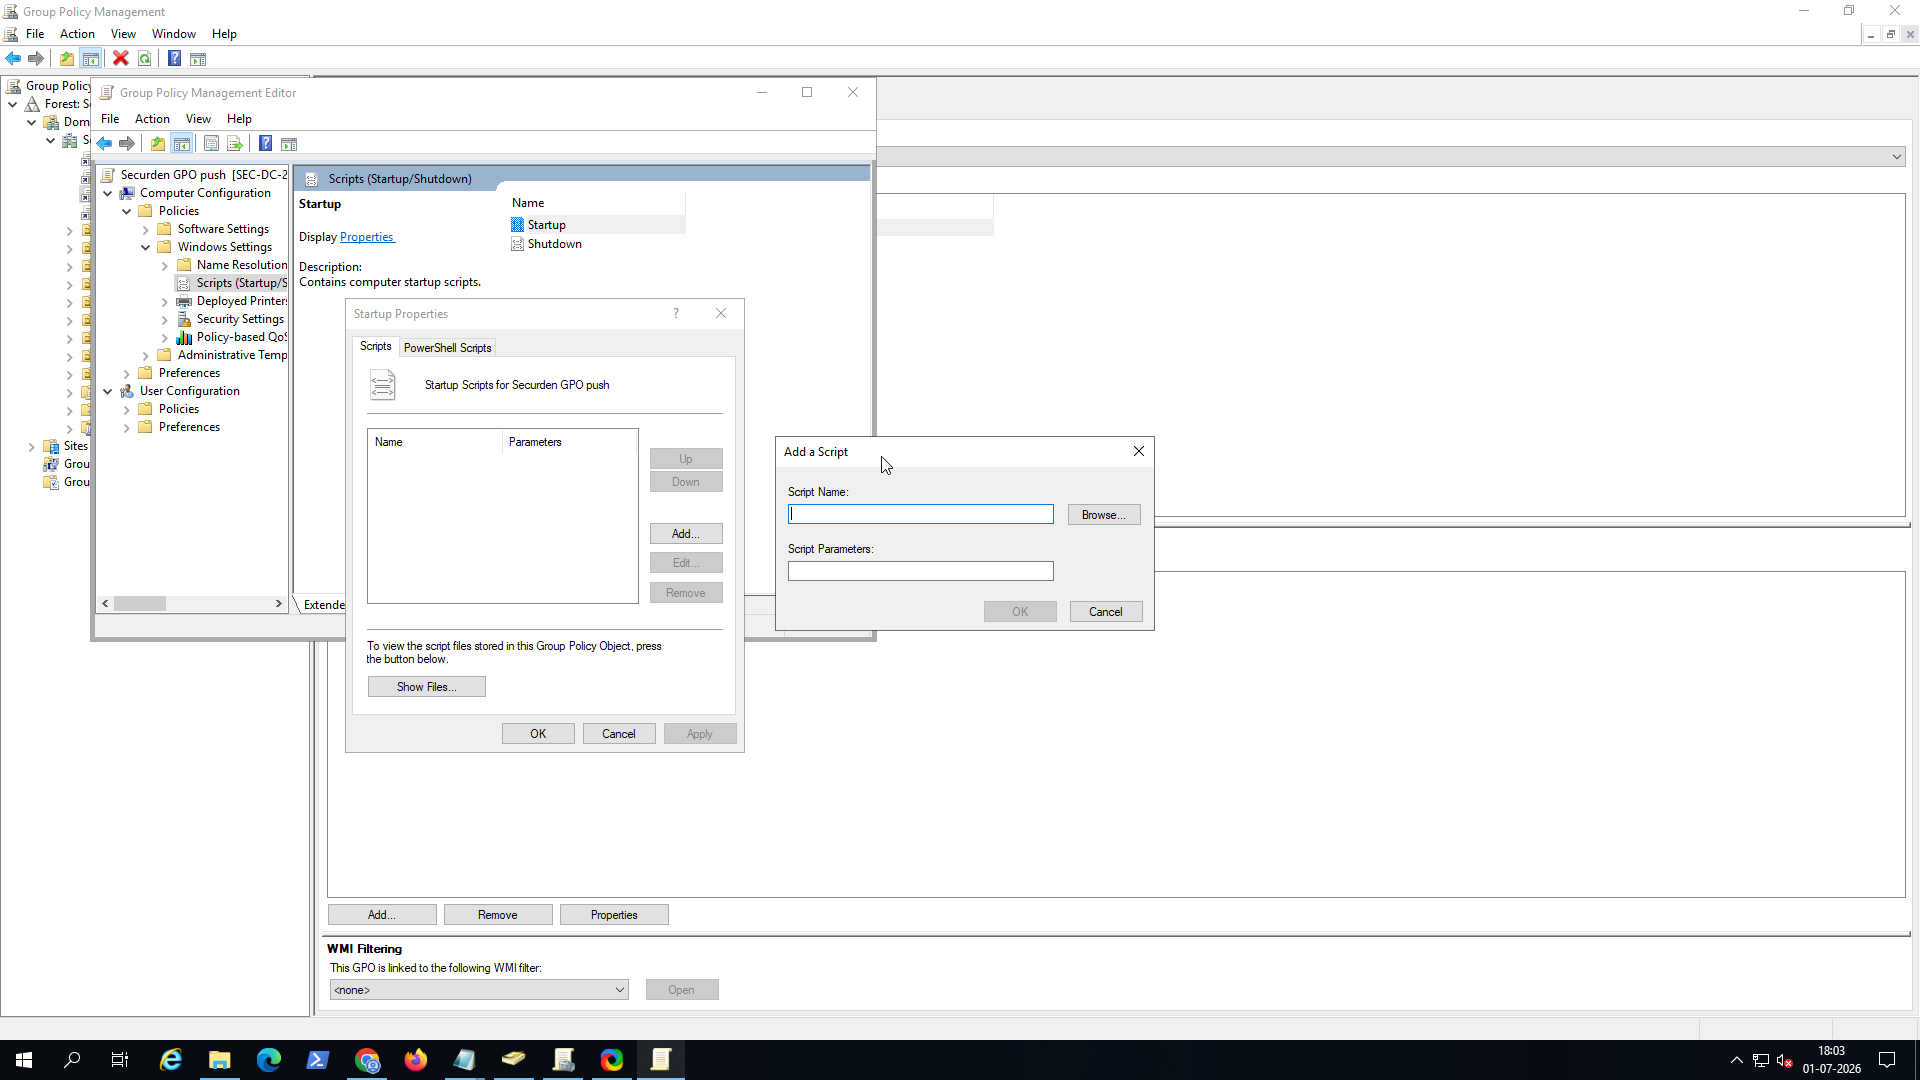Open PowerShell from taskbar

tap(317, 1060)
